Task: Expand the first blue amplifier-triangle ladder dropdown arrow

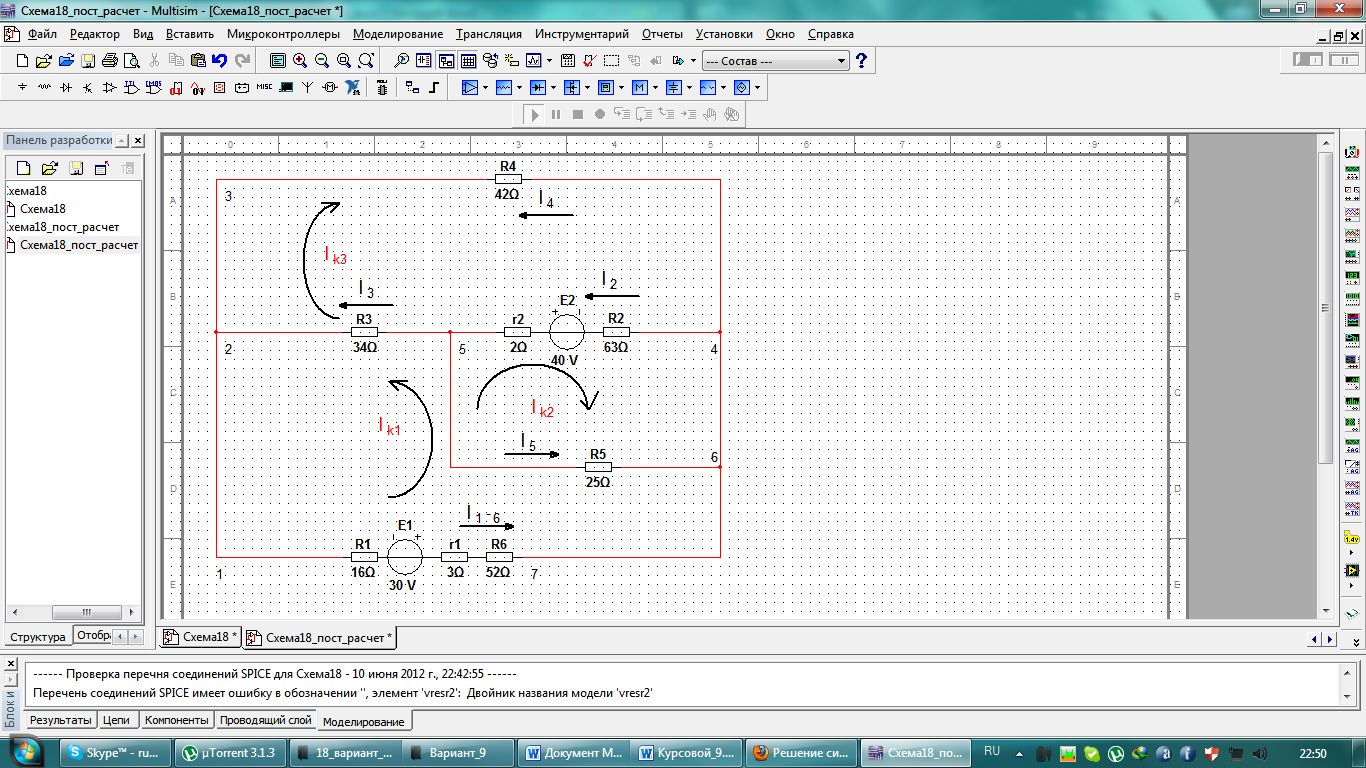Action: (485, 88)
